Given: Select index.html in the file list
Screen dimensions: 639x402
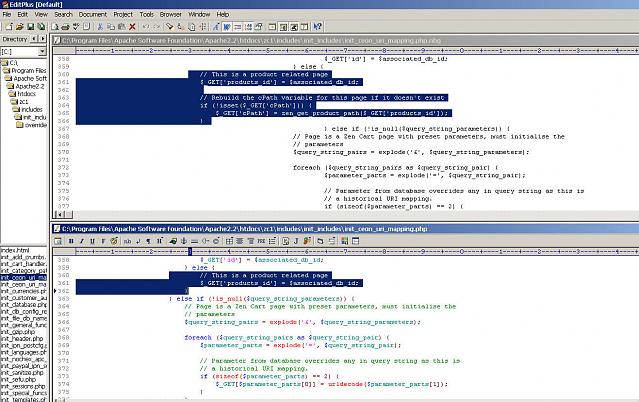Looking at the screenshot, I should (15, 250).
